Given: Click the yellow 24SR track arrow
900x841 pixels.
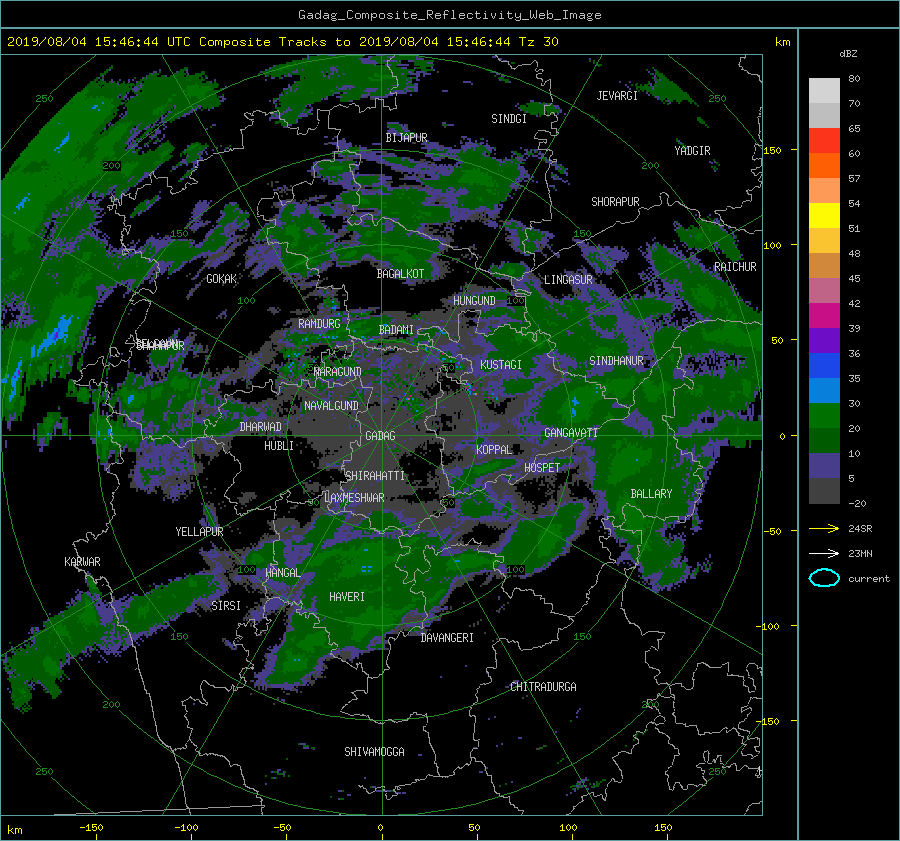Looking at the screenshot, I should tap(824, 529).
